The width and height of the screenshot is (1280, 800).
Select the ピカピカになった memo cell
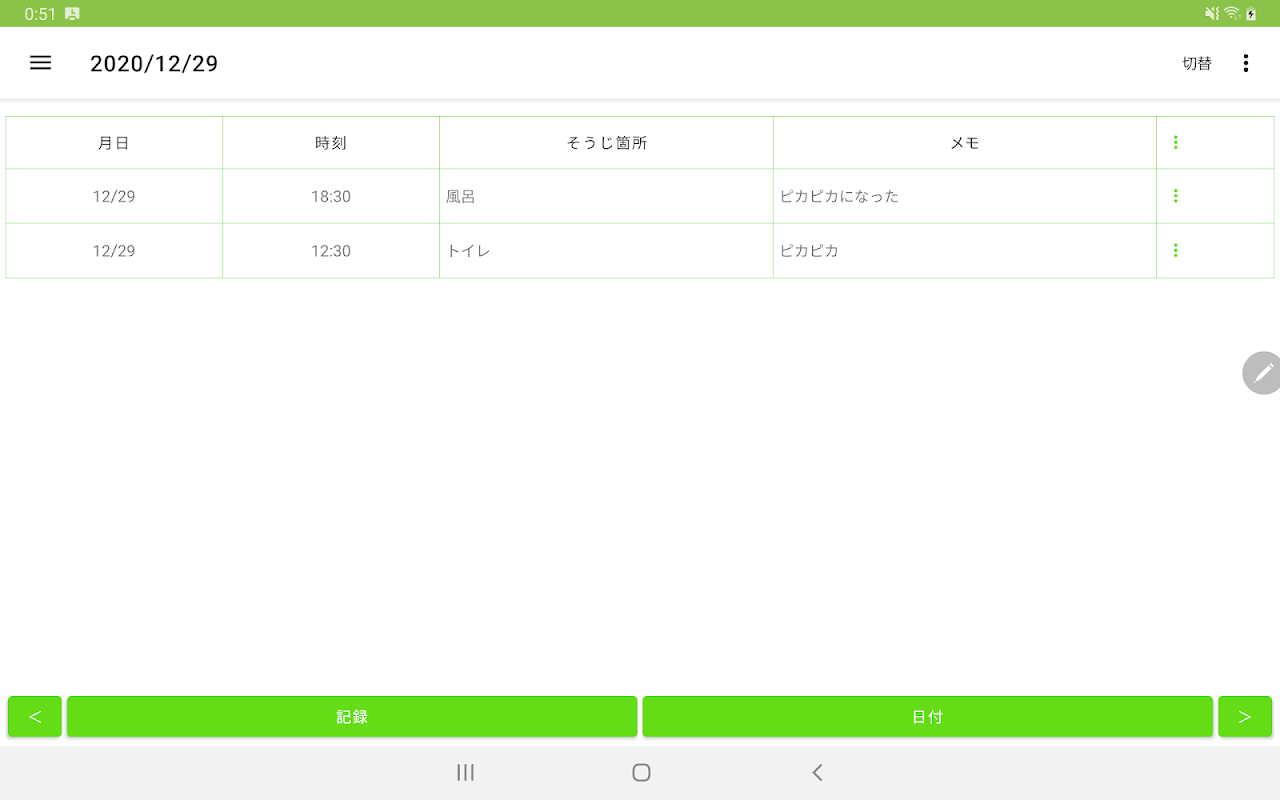click(x=965, y=196)
